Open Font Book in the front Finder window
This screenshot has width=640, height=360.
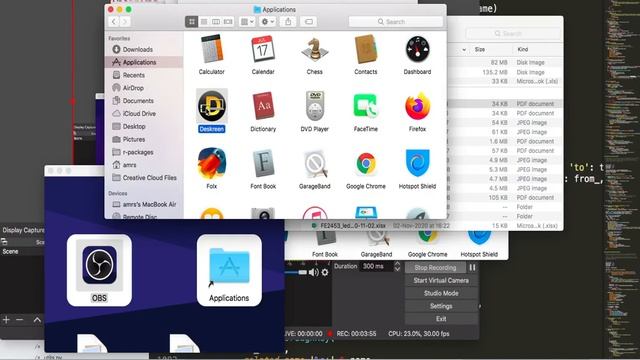point(263,163)
